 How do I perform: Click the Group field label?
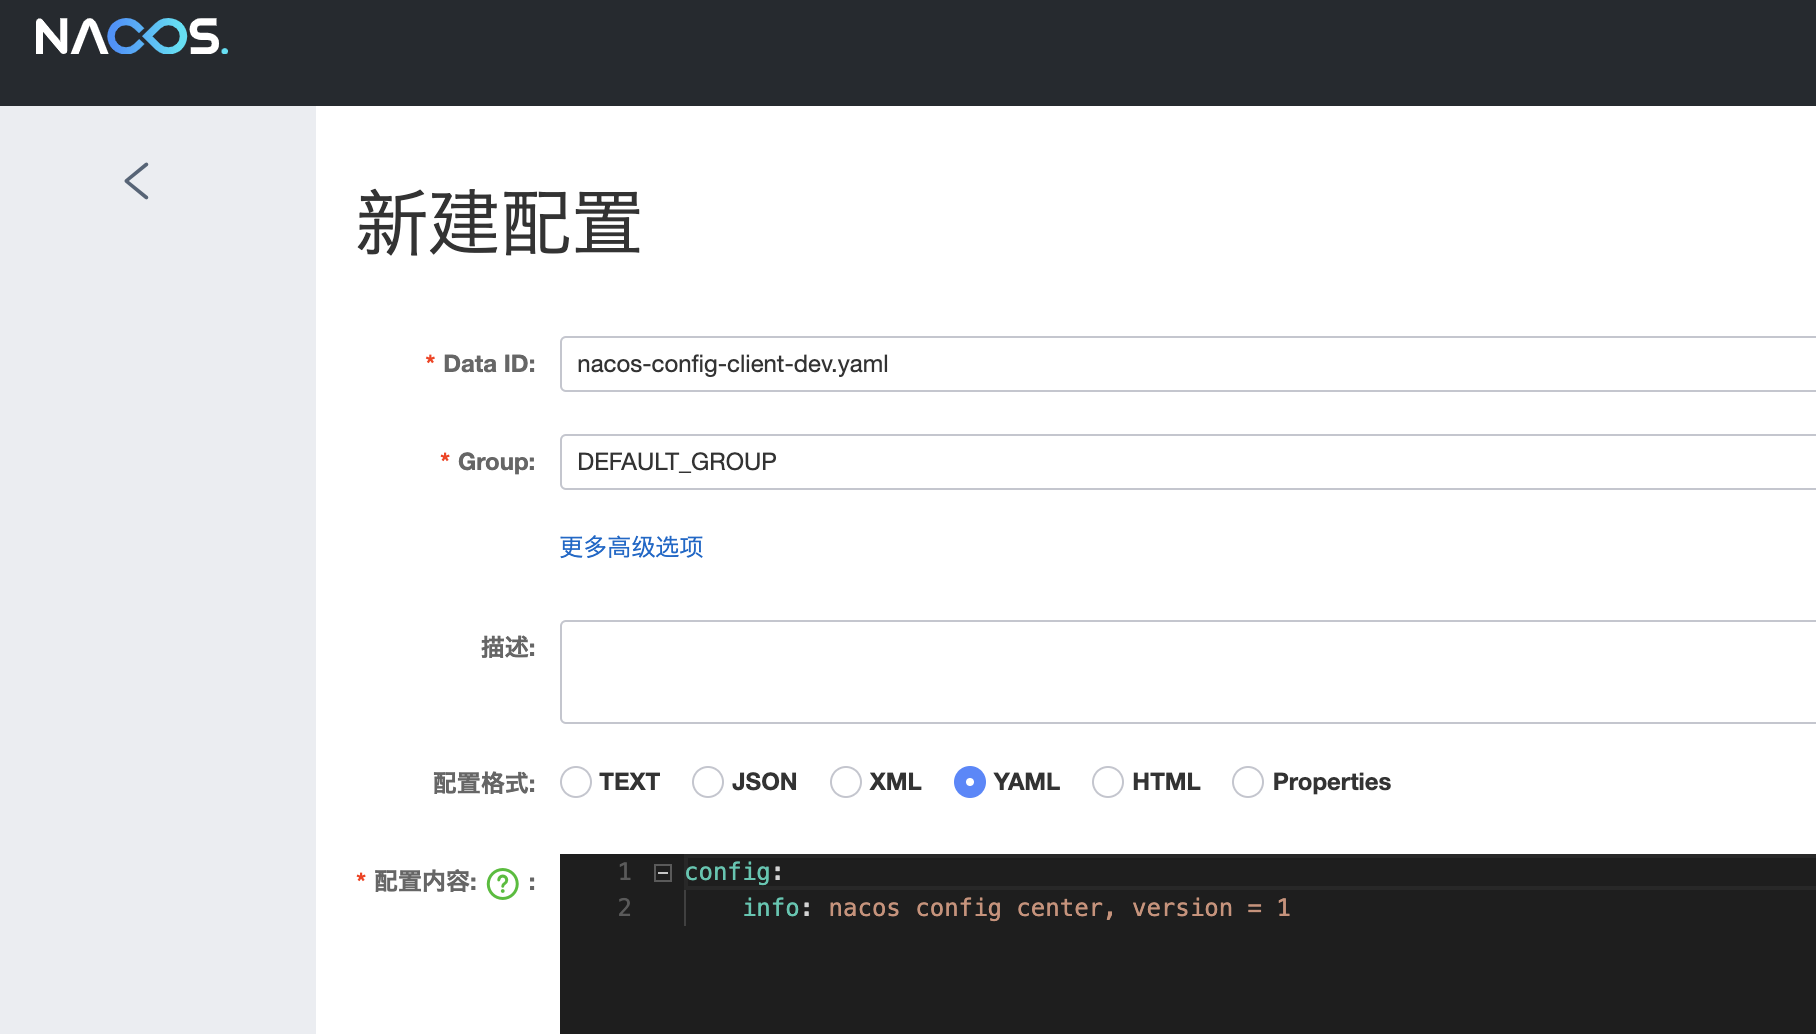tap(496, 462)
